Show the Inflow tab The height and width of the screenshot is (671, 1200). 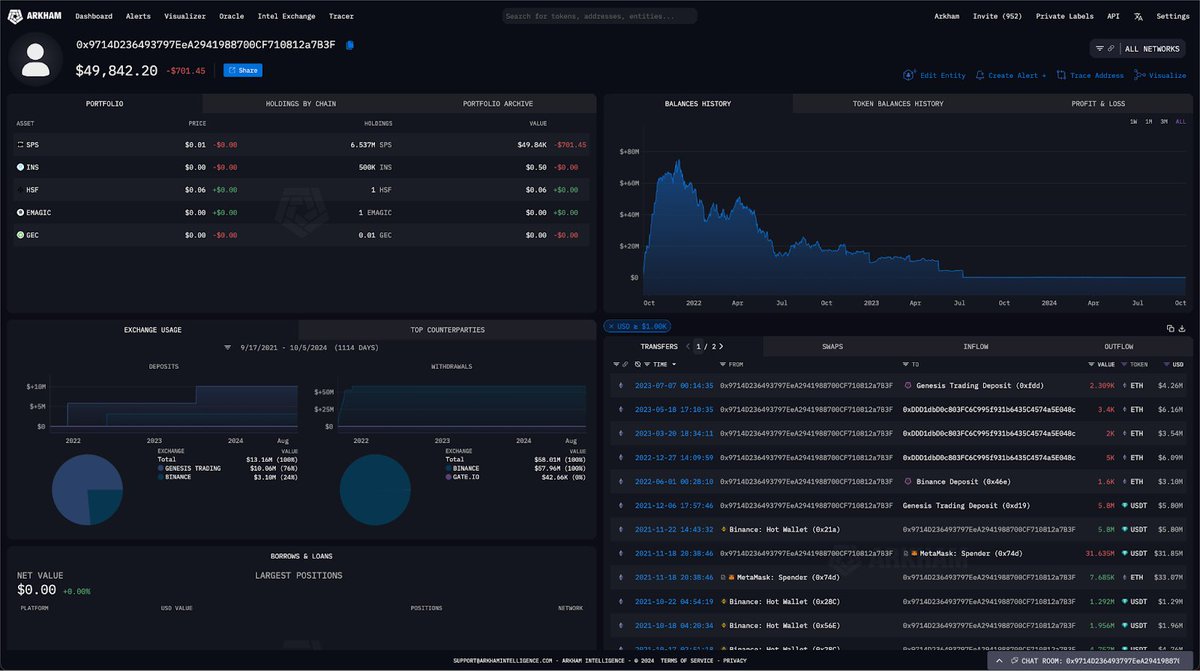point(975,347)
